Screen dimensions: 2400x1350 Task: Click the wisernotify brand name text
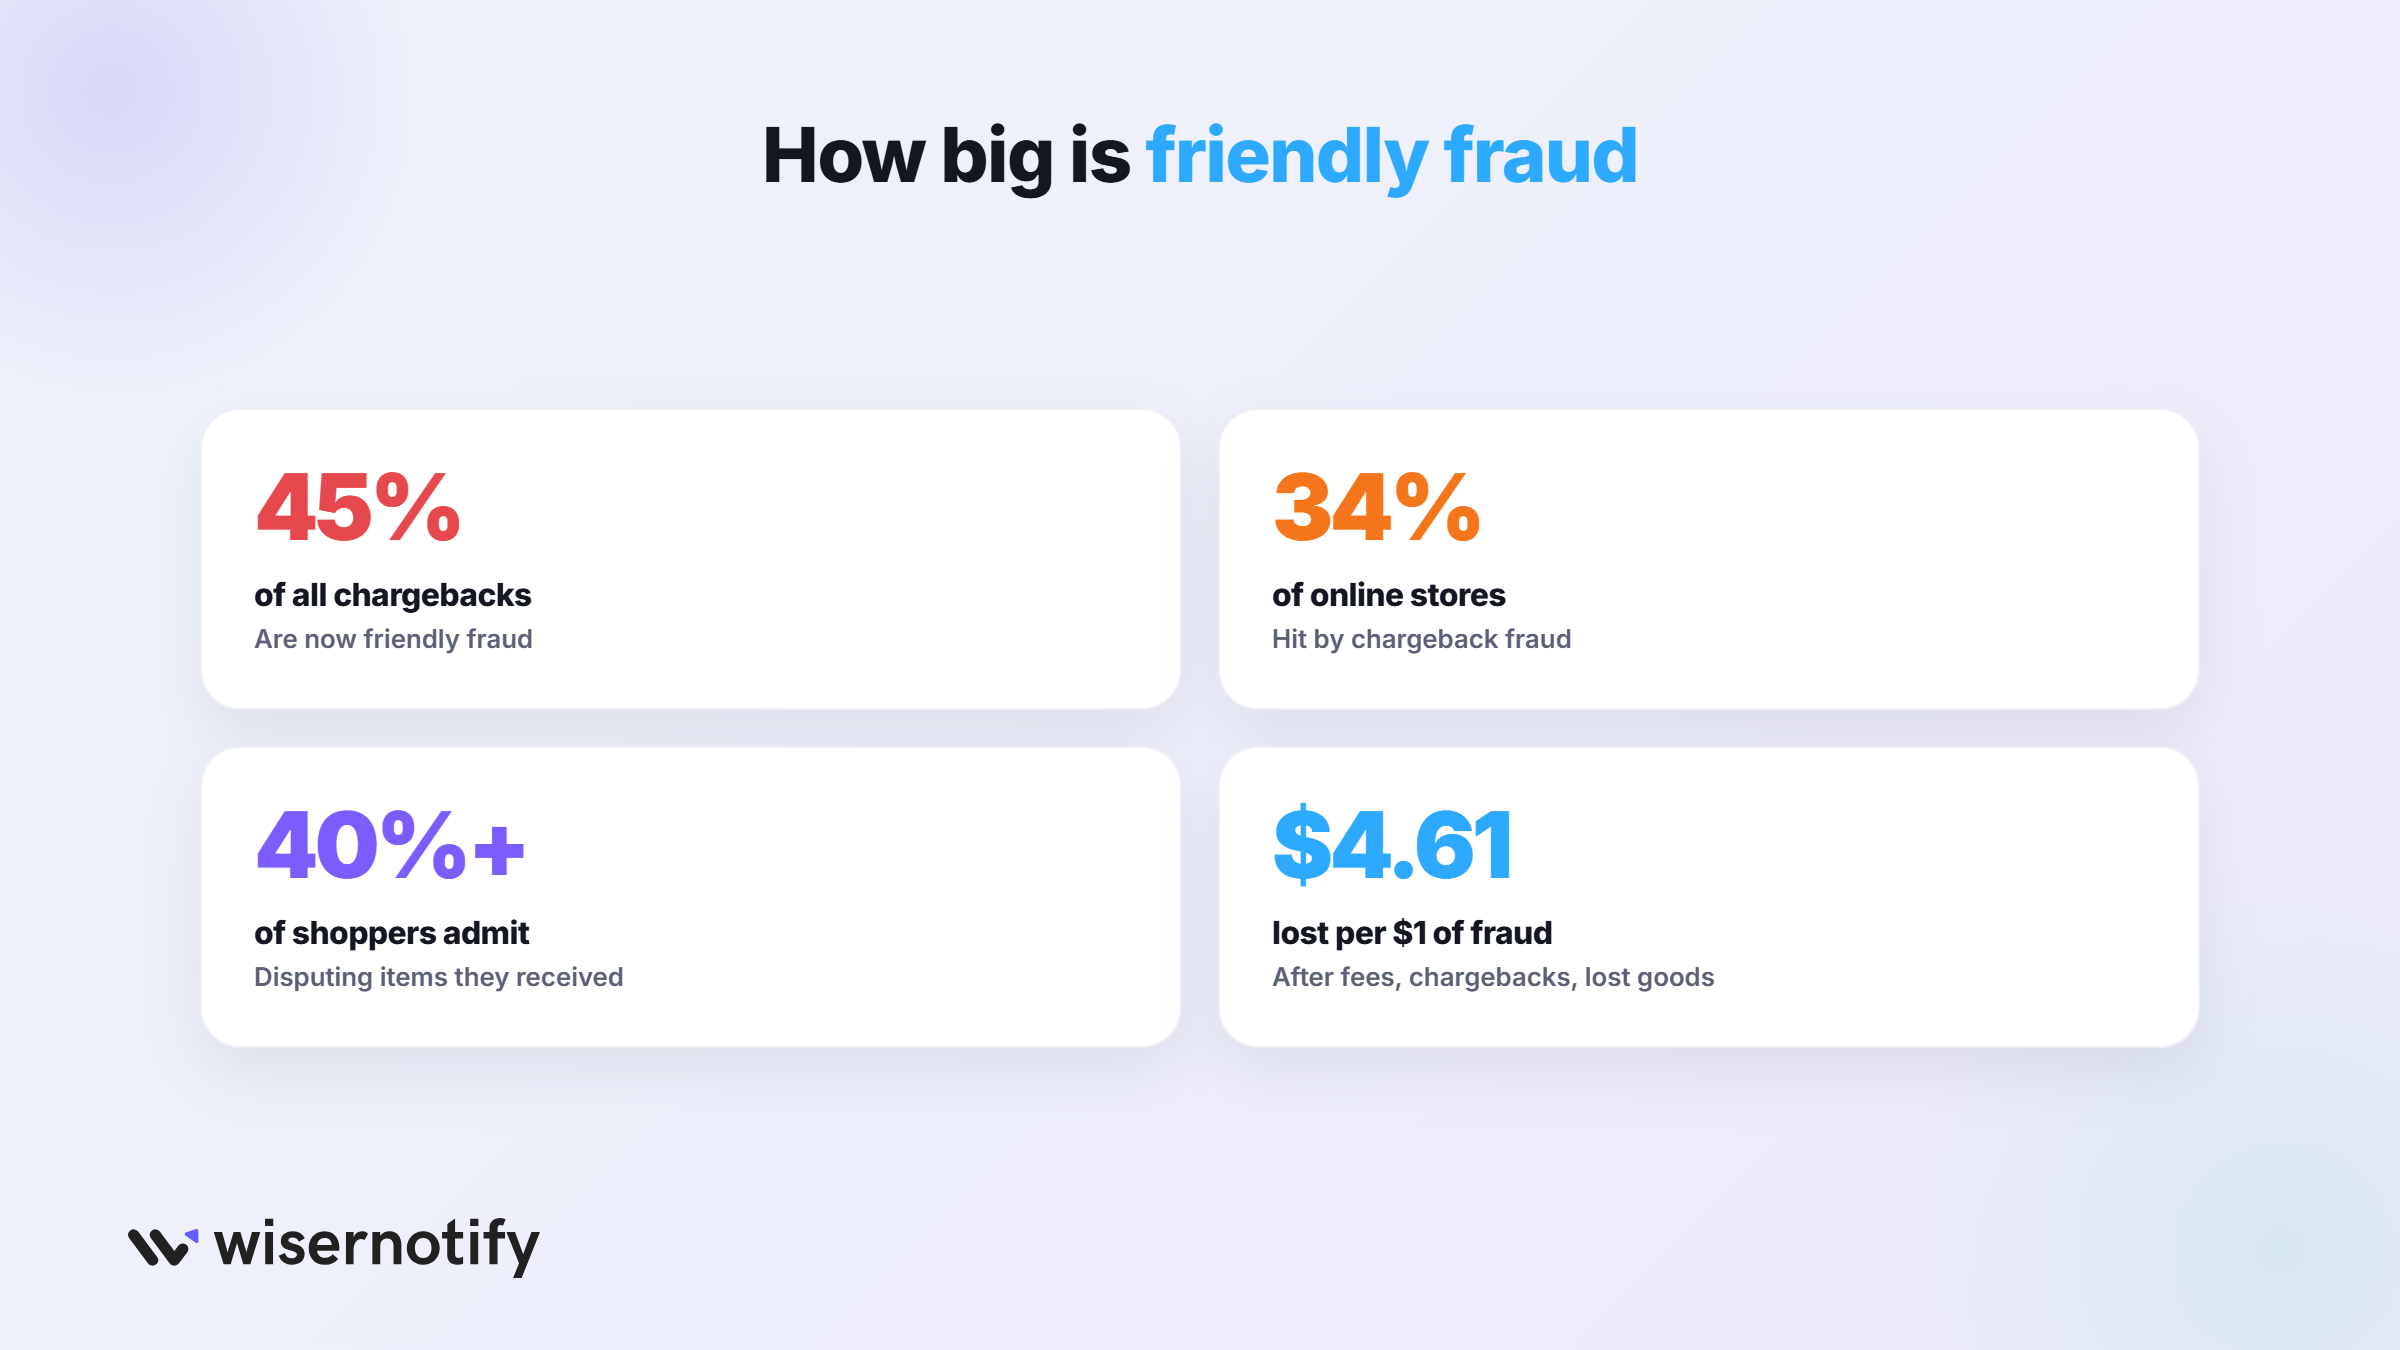[x=377, y=1246]
